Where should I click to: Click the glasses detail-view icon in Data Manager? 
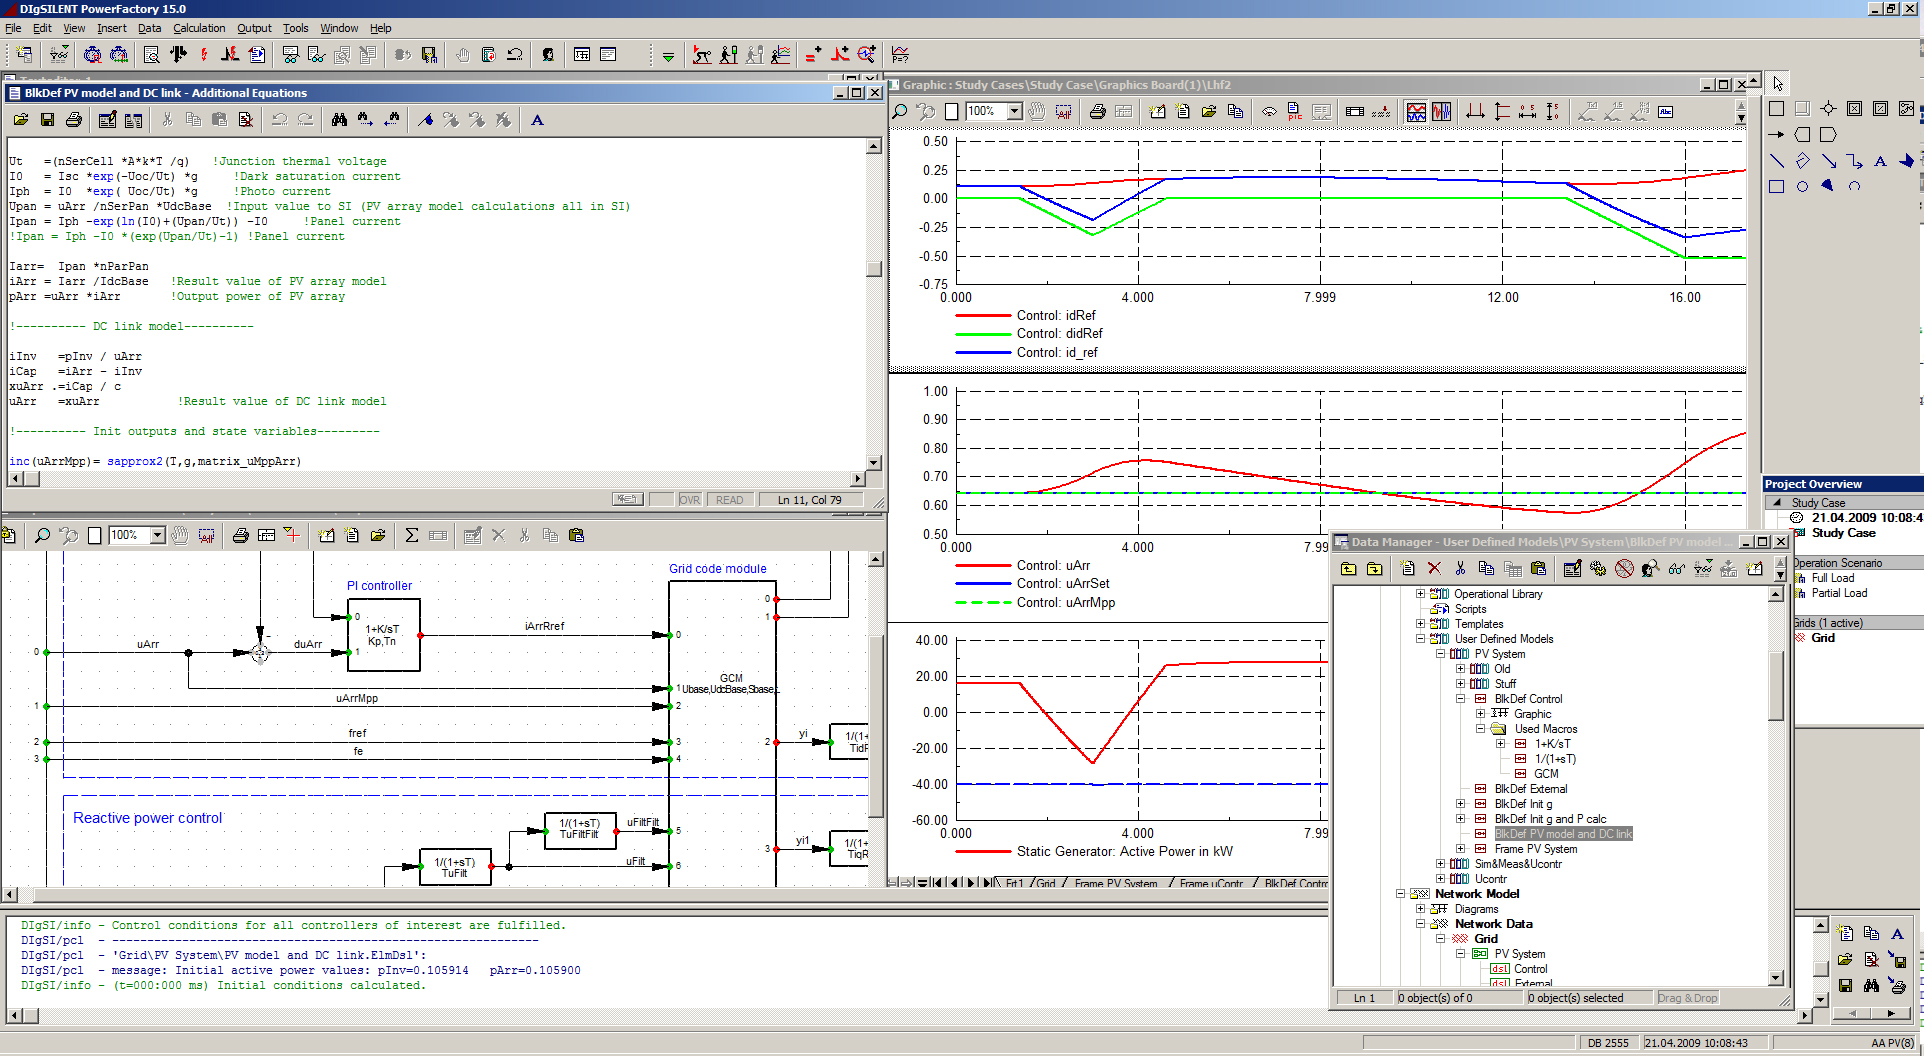(1676, 568)
